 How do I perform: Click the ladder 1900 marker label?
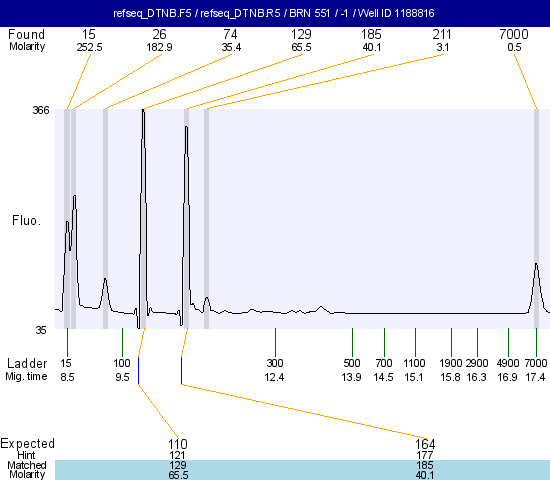(451, 363)
